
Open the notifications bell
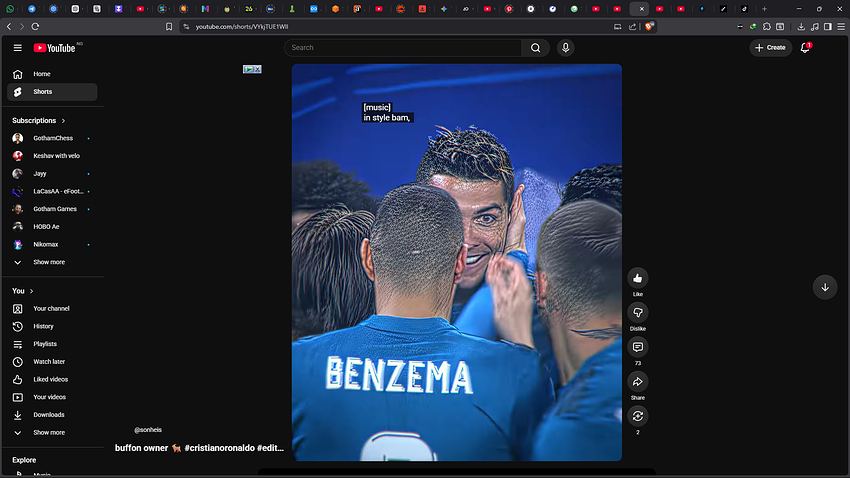805,48
